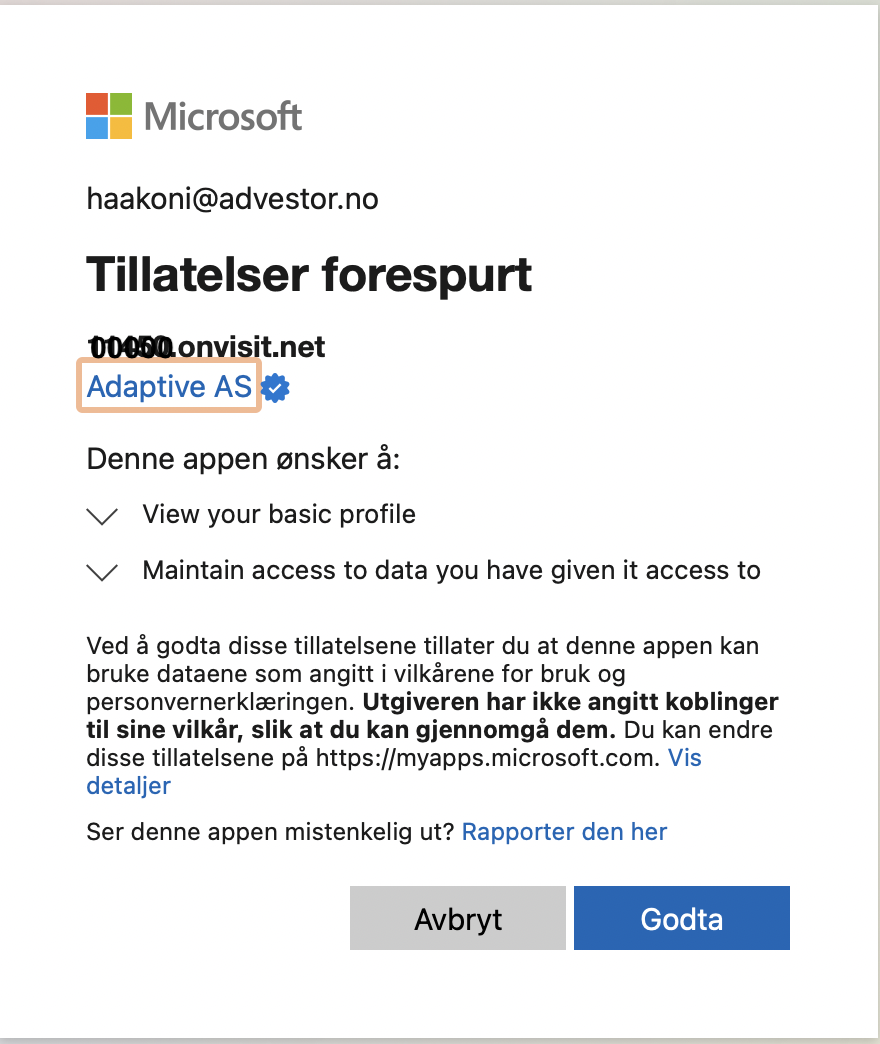
Task: Select the Maintain access to data permission text
Action: [x=451, y=571]
